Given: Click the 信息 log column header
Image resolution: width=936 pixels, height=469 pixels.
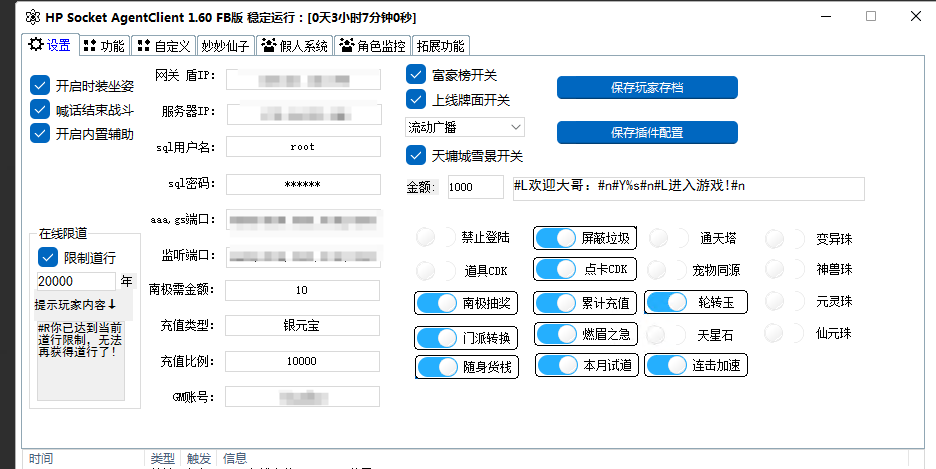Looking at the screenshot, I should [x=561, y=458].
